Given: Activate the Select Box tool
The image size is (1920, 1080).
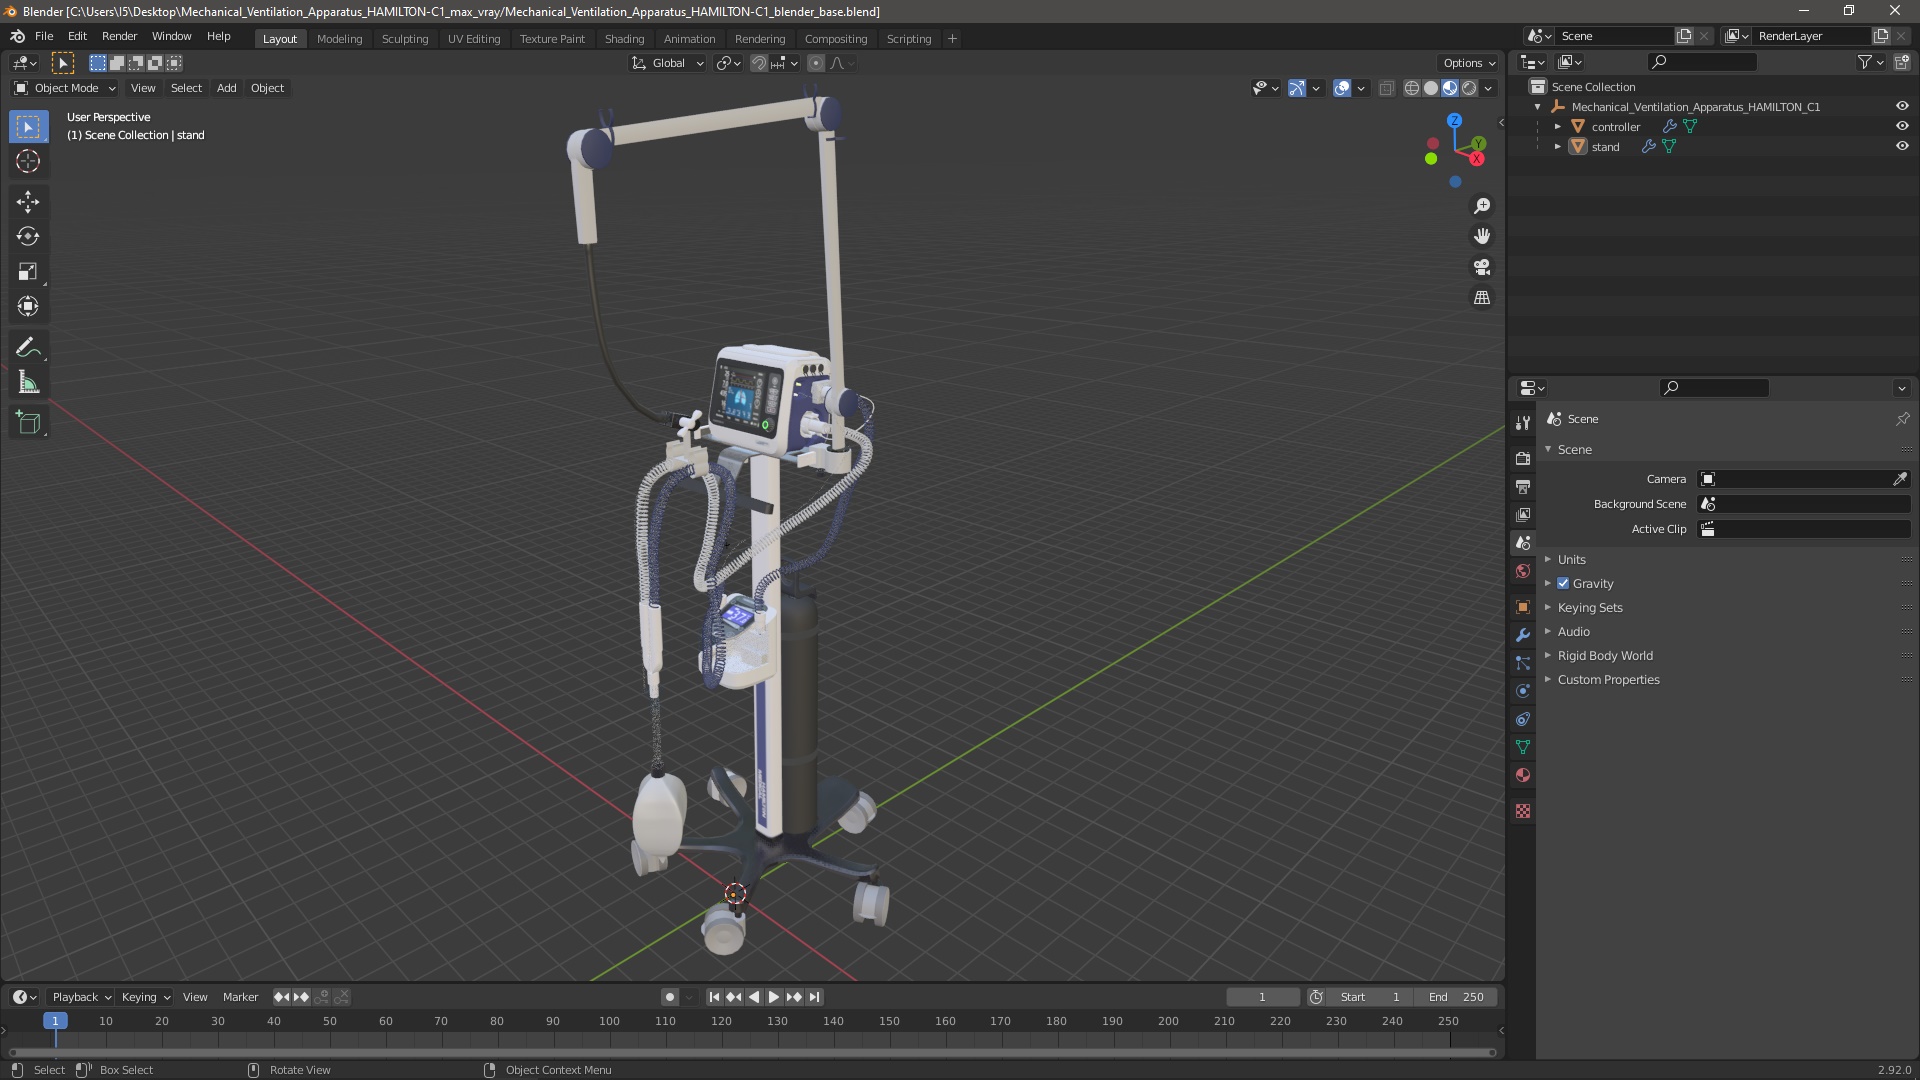Looking at the screenshot, I should [x=28, y=127].
